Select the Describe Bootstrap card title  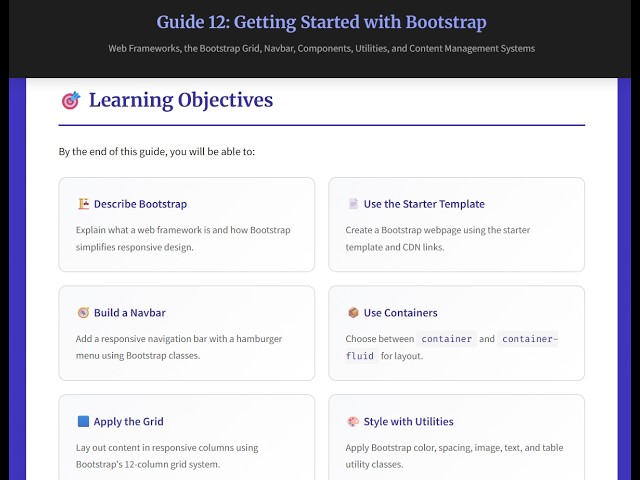coord(140,204)
